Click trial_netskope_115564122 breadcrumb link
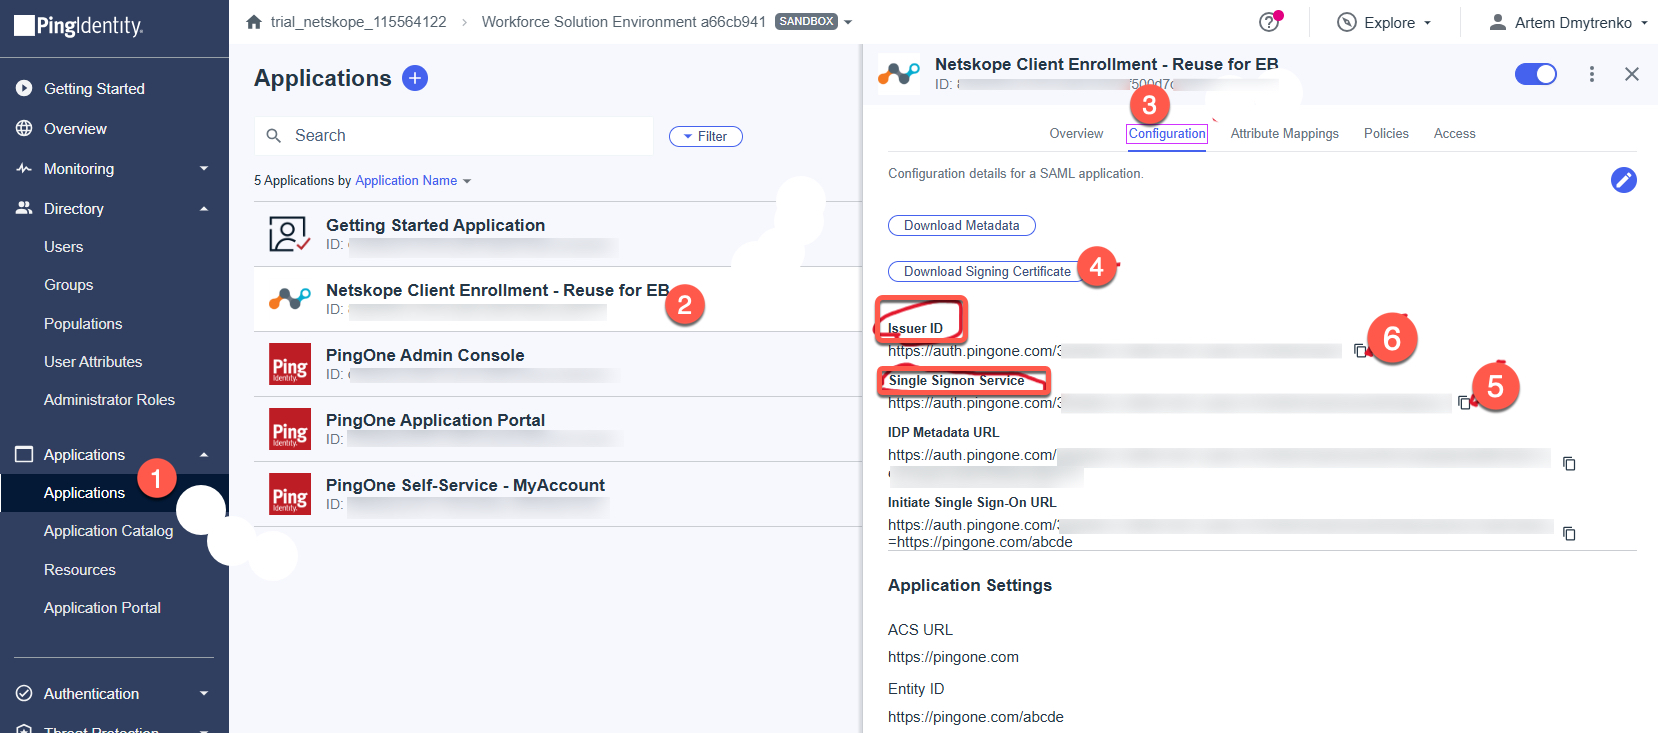 (x=358, y=22)
